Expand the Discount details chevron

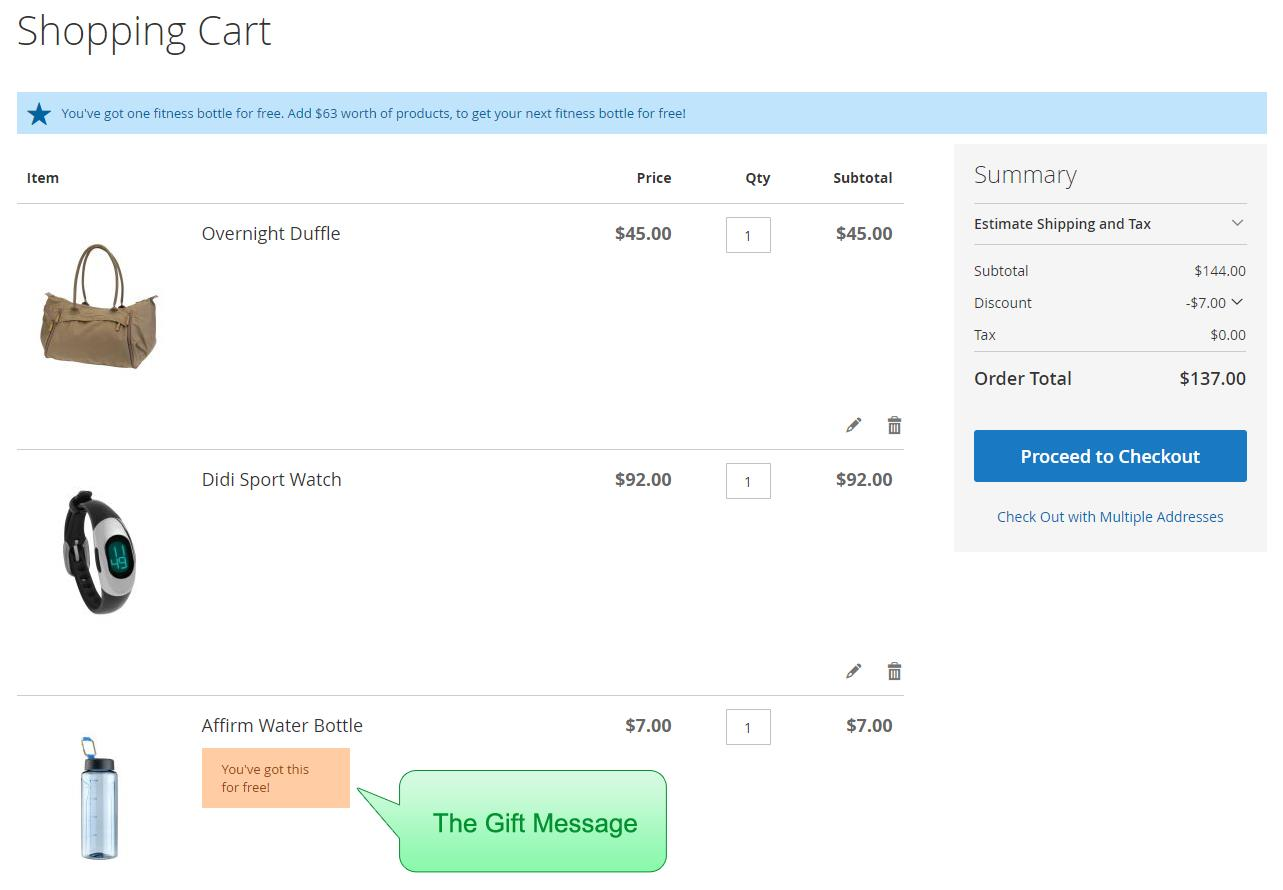click(1237, 302)
